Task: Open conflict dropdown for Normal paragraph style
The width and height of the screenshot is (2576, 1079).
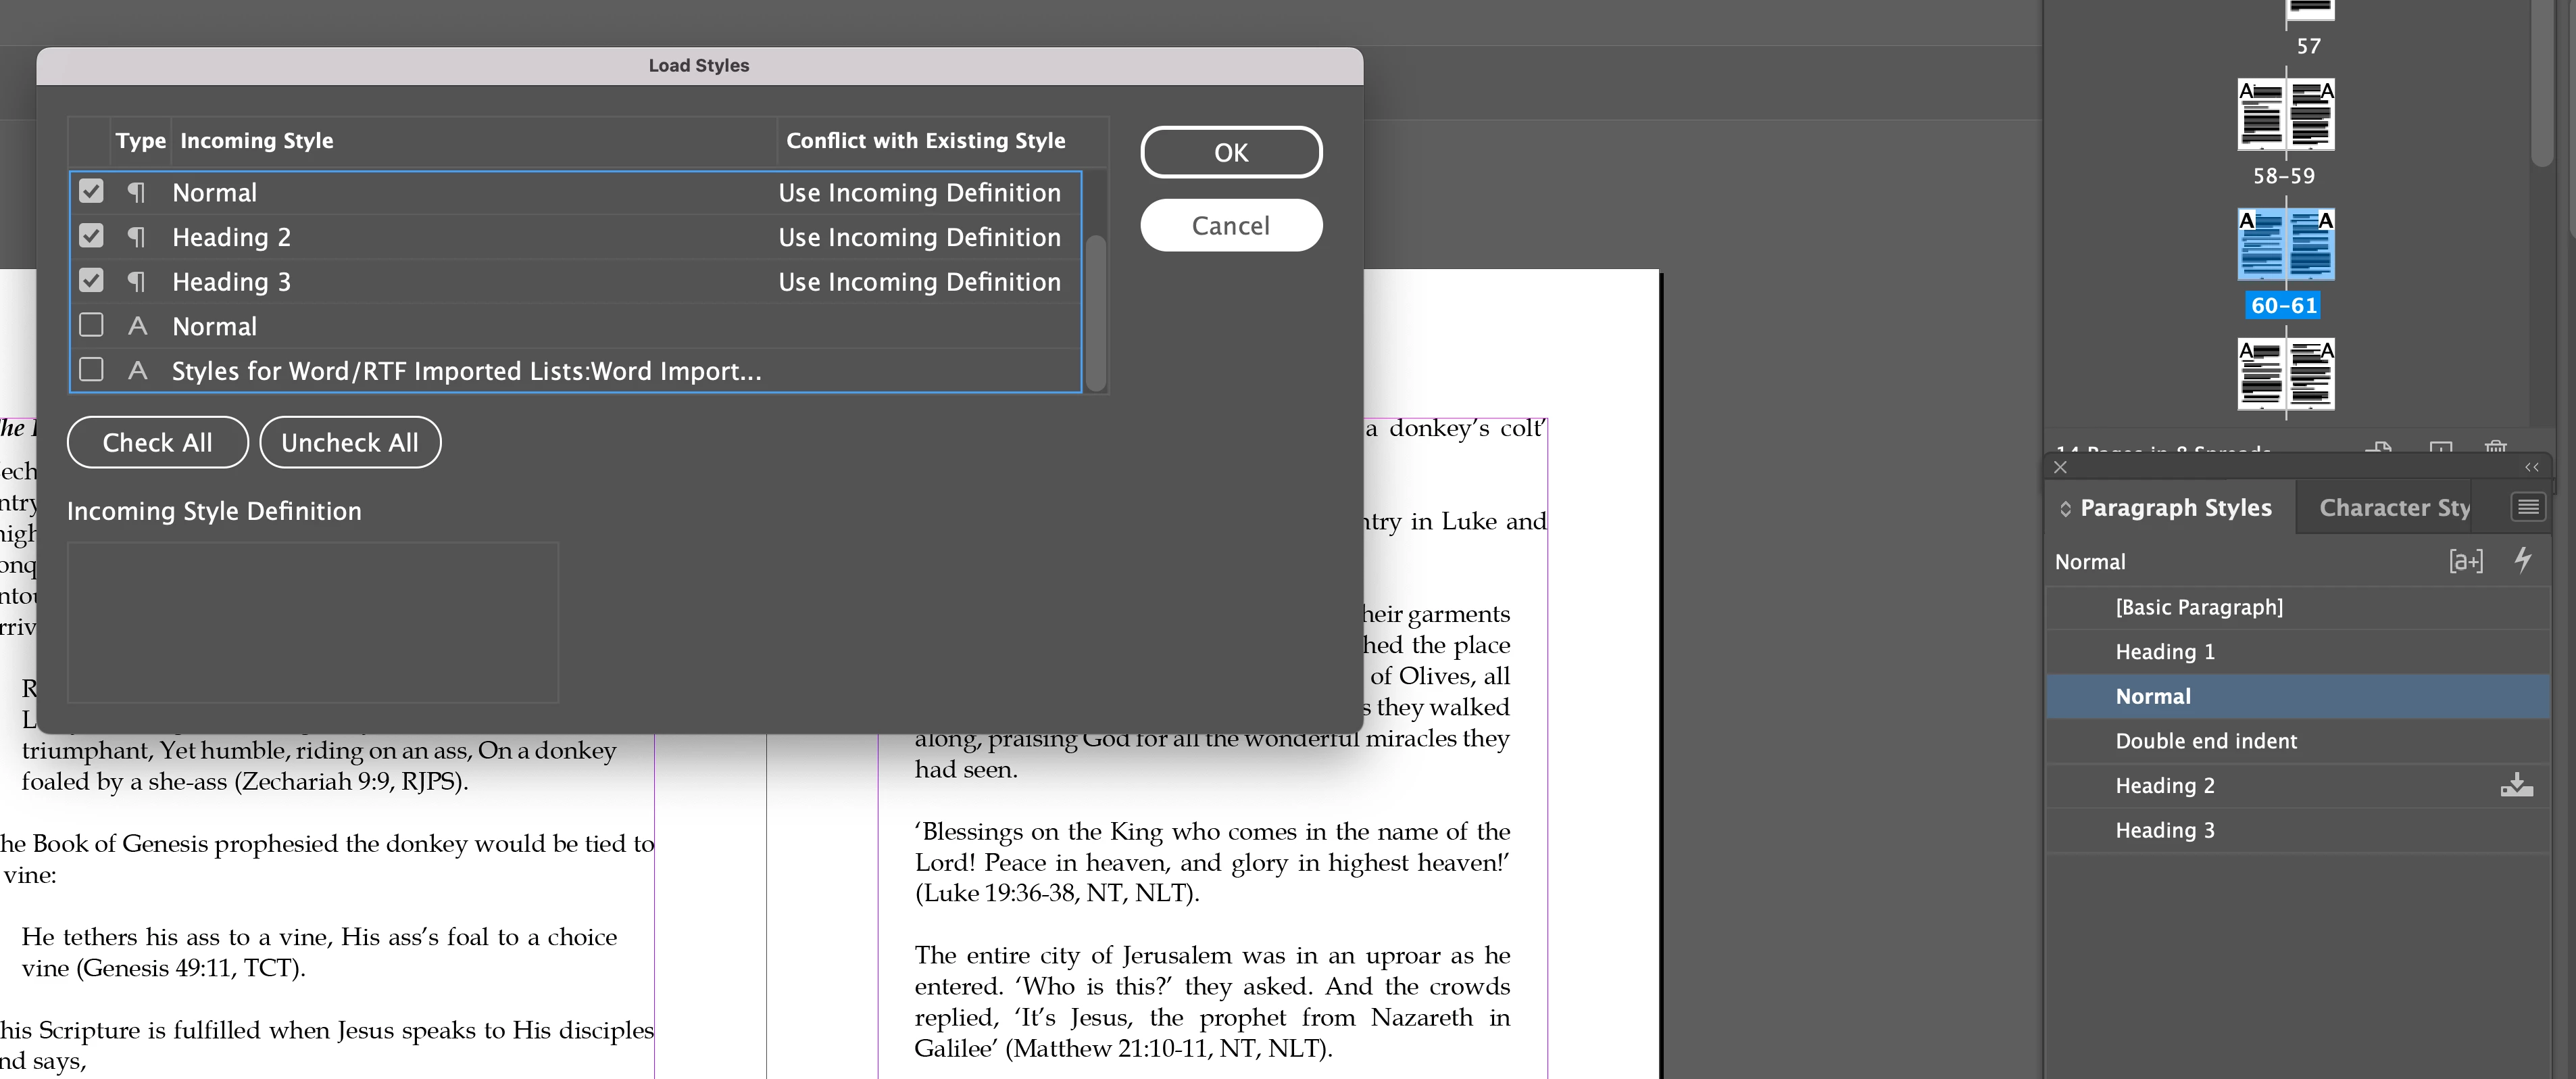Action: coord(919,193)
